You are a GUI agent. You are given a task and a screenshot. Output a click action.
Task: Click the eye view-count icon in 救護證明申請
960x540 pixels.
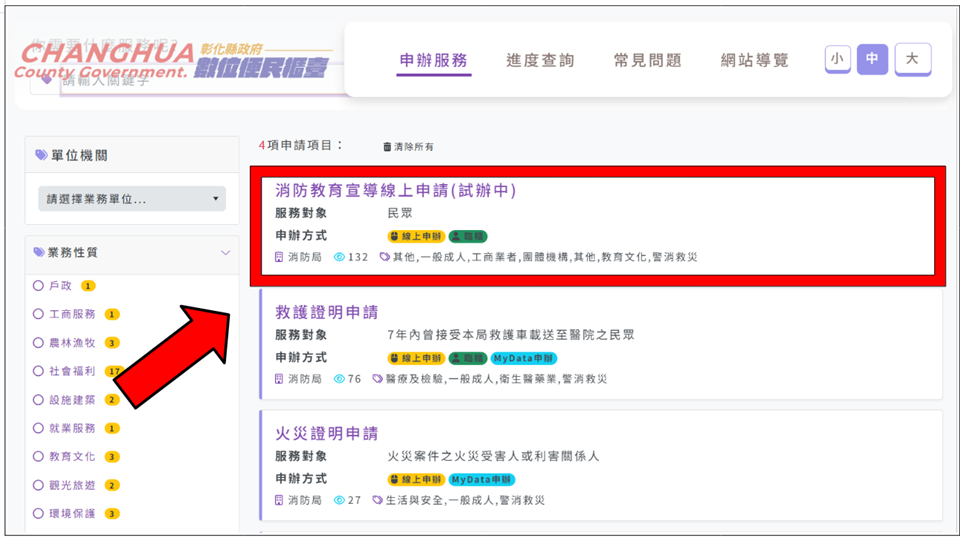pyautogui.click(x=340, y=379)
